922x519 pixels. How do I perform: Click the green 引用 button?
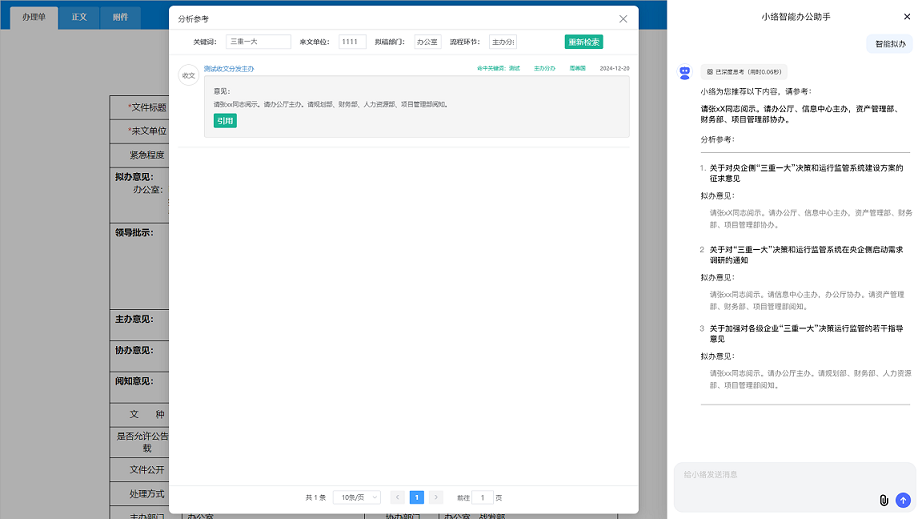coord(225,121)
